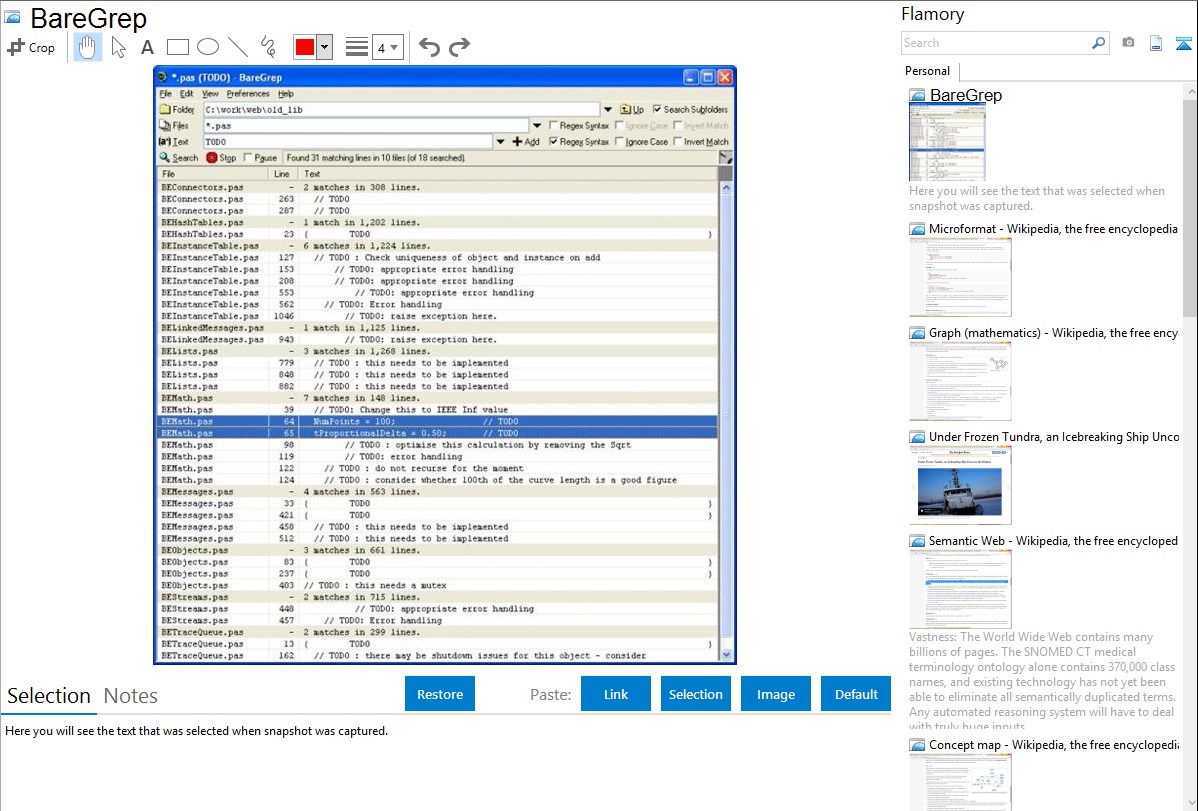Expand the Files pattern dropdown
Viewport: 1198px width, 811px height.
[536, 125]
